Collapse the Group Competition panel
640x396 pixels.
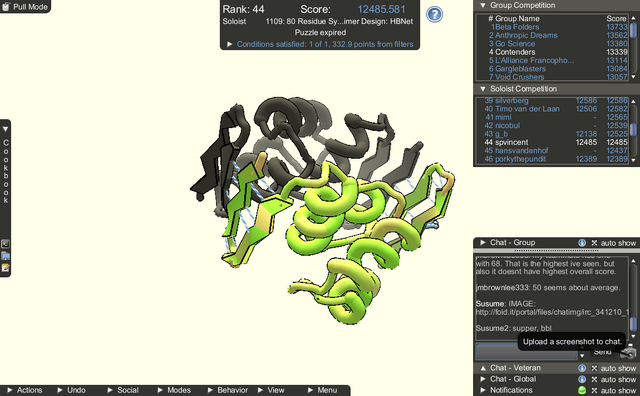coord(483,5)
